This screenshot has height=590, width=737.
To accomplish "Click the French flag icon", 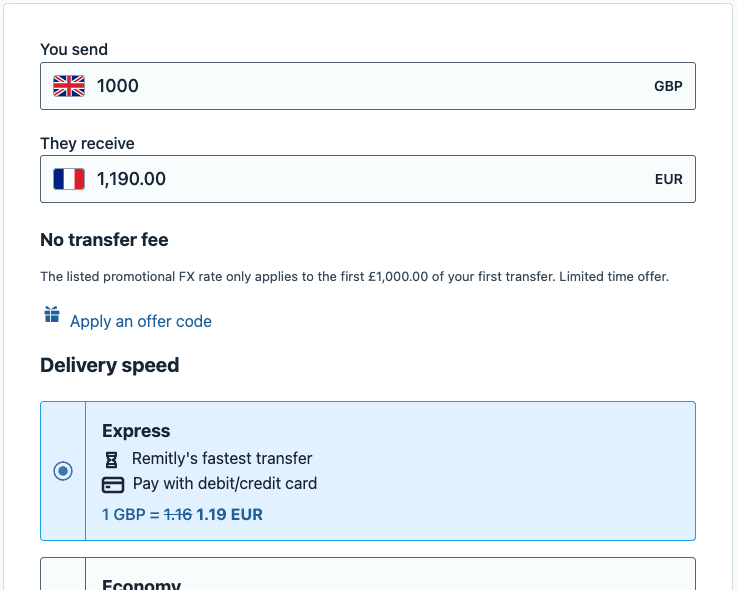I will 69,179.
